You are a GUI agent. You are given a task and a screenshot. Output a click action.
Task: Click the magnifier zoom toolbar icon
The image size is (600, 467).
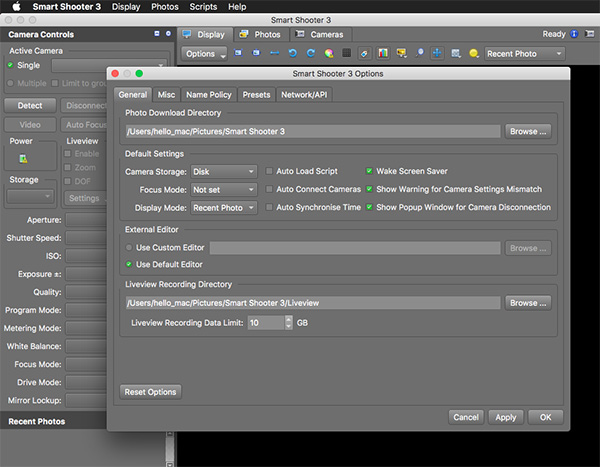(x=420, y=53)
